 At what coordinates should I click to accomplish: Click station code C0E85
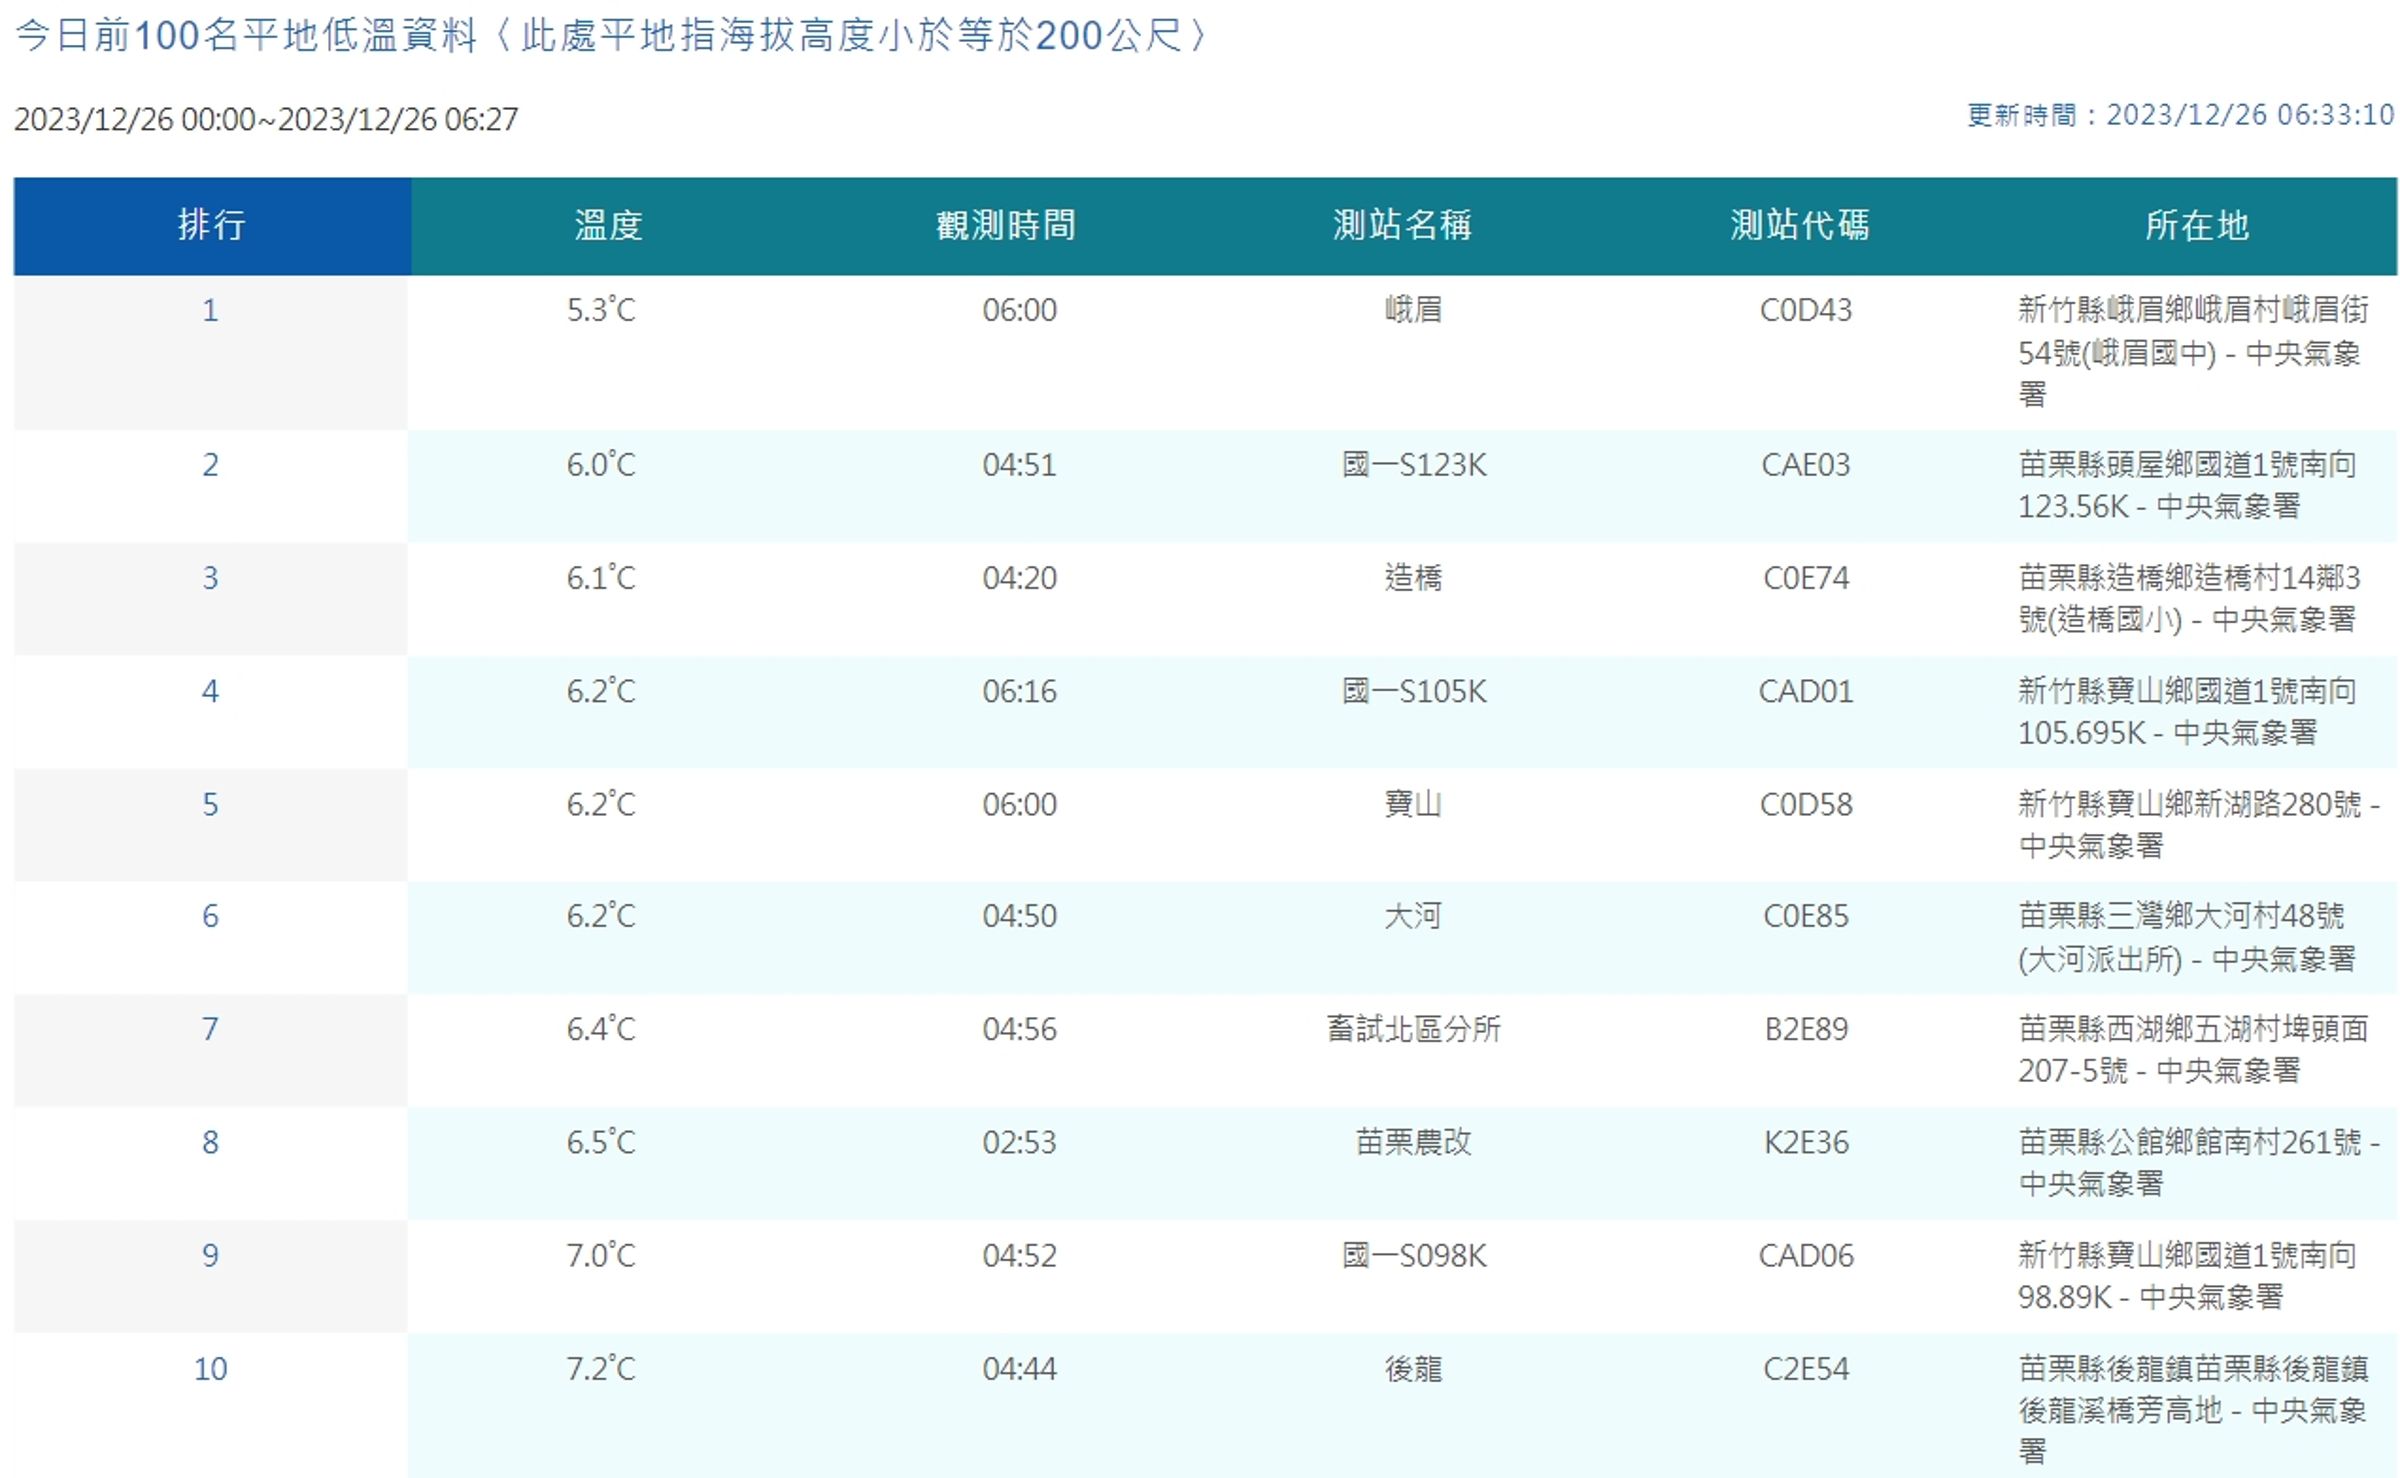[1806, 916]
